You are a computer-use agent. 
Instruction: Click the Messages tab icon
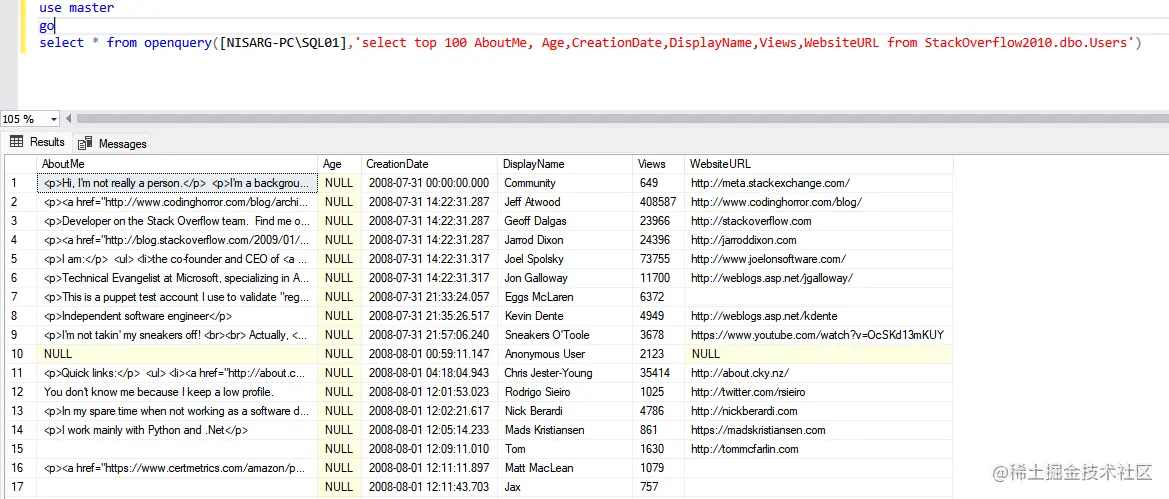click(x=86, y=143)
